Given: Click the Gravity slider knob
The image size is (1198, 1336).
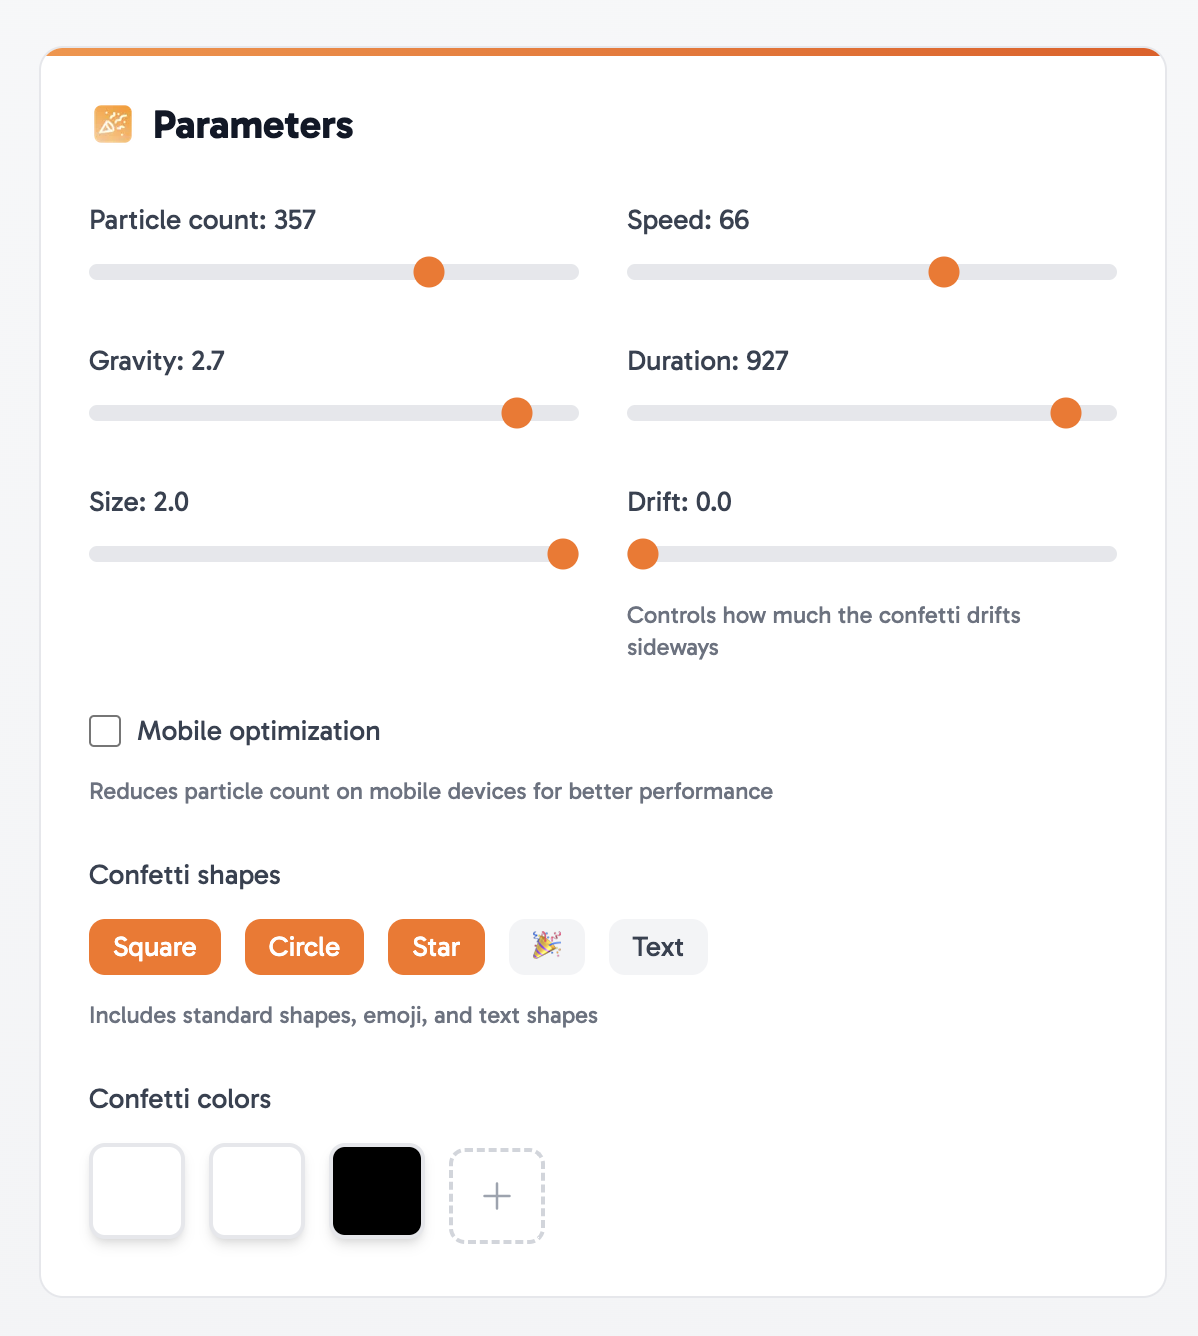Looking at the screenshot, I should click(517, 413).
